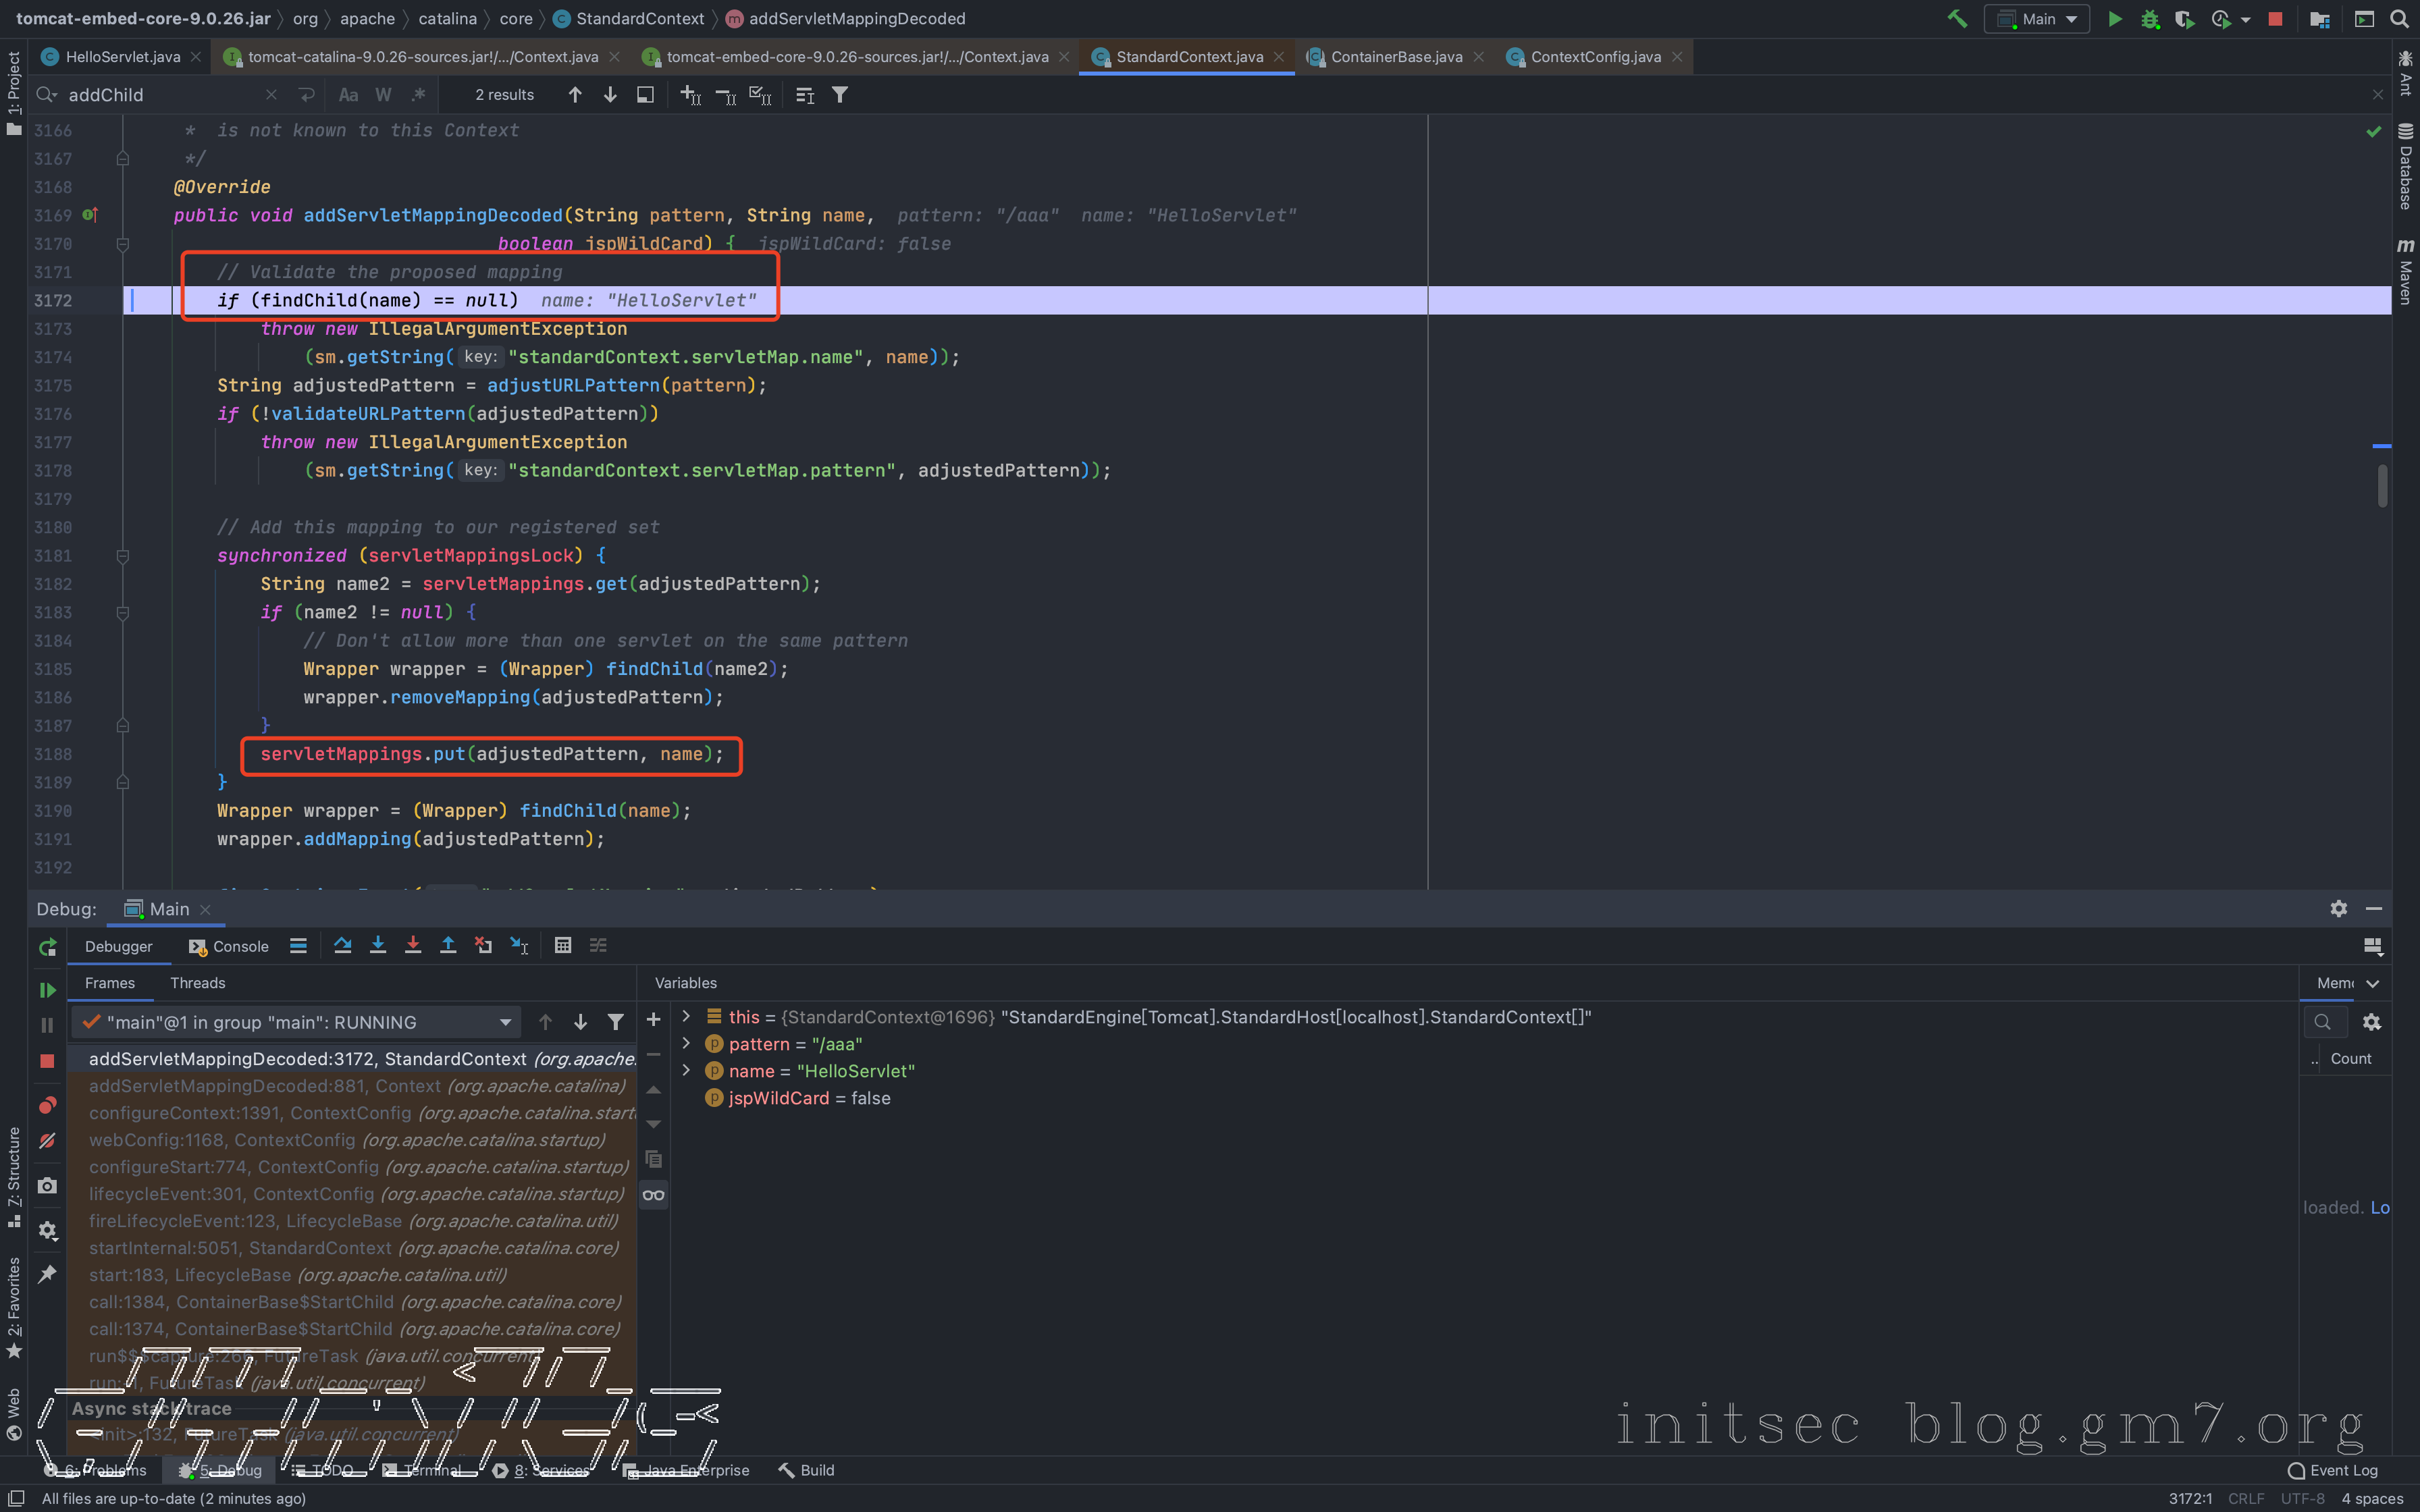Click the addChild search input field

[160, 95]
